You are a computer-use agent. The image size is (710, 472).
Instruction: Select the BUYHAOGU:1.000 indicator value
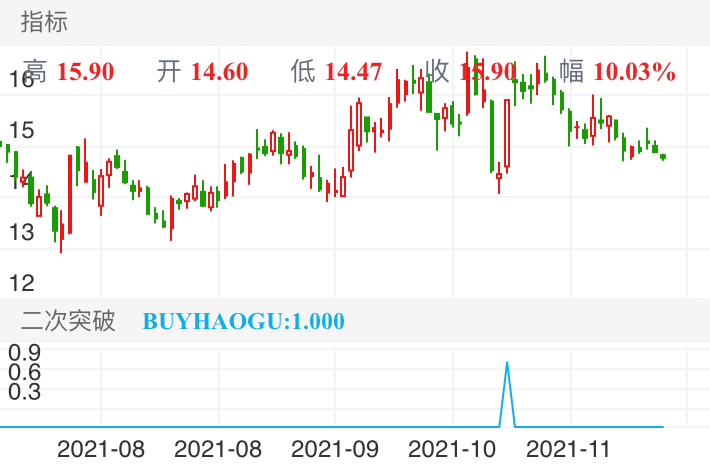(x=243, y=321)
